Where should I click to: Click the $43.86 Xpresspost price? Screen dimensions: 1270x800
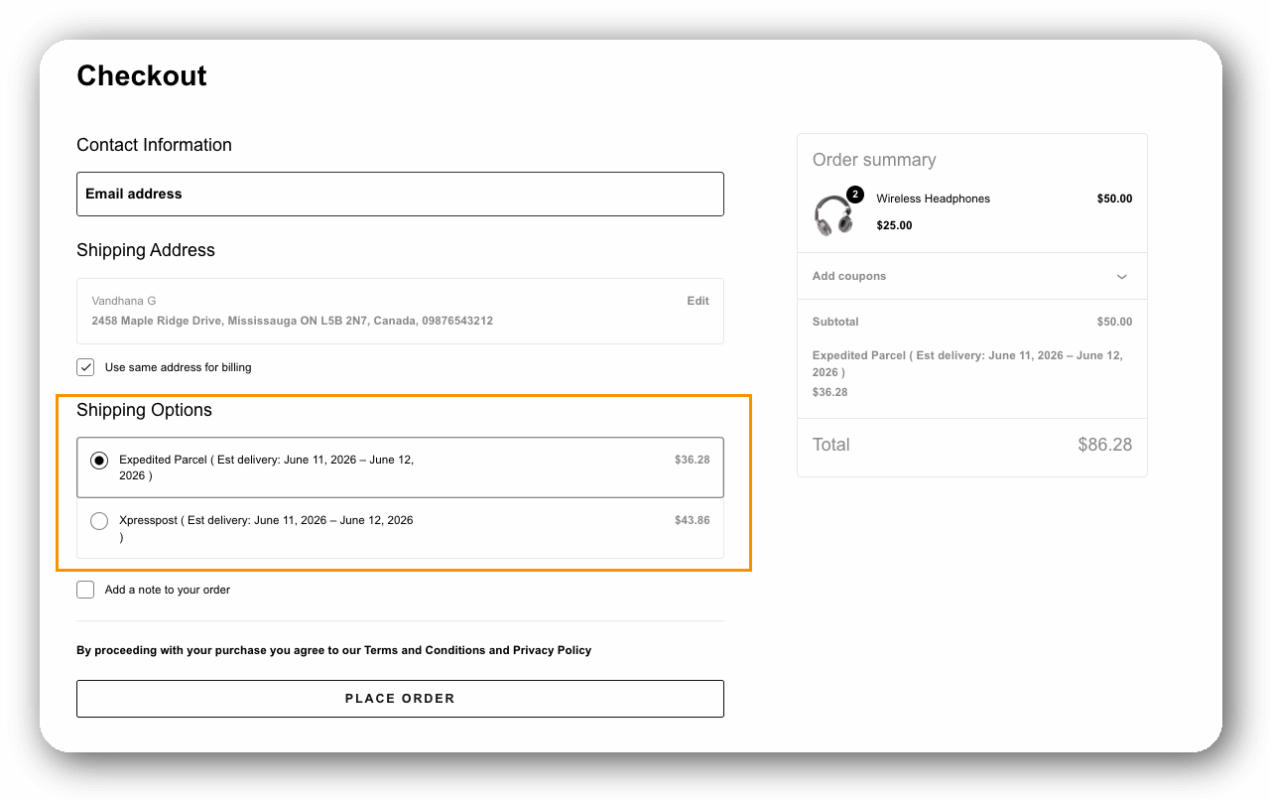692,521
